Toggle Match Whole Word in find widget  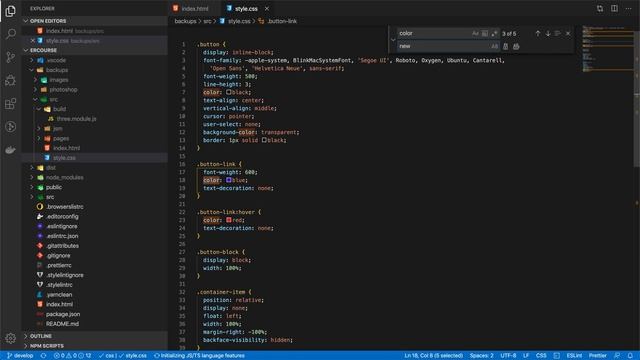[x=484, y=33]
